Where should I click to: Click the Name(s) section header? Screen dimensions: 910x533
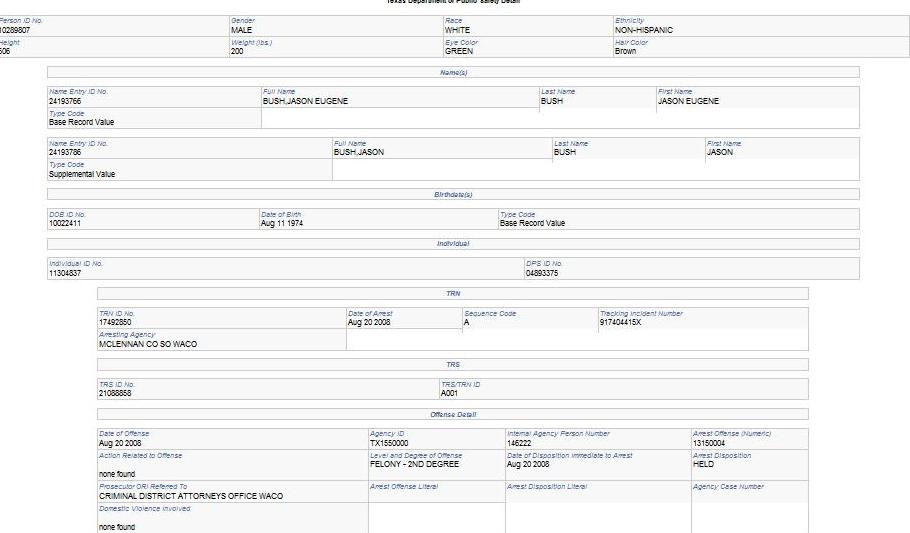pos(453,72)
